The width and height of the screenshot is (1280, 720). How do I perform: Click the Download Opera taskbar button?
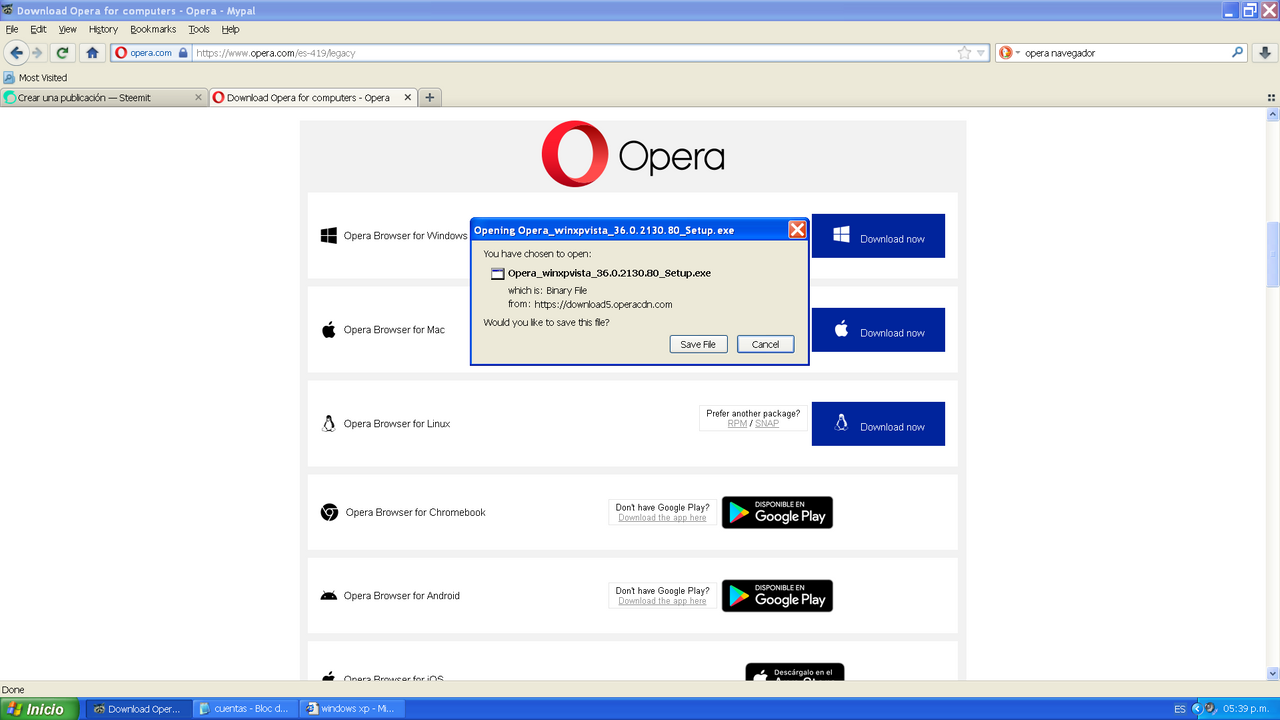click(136, 709)
